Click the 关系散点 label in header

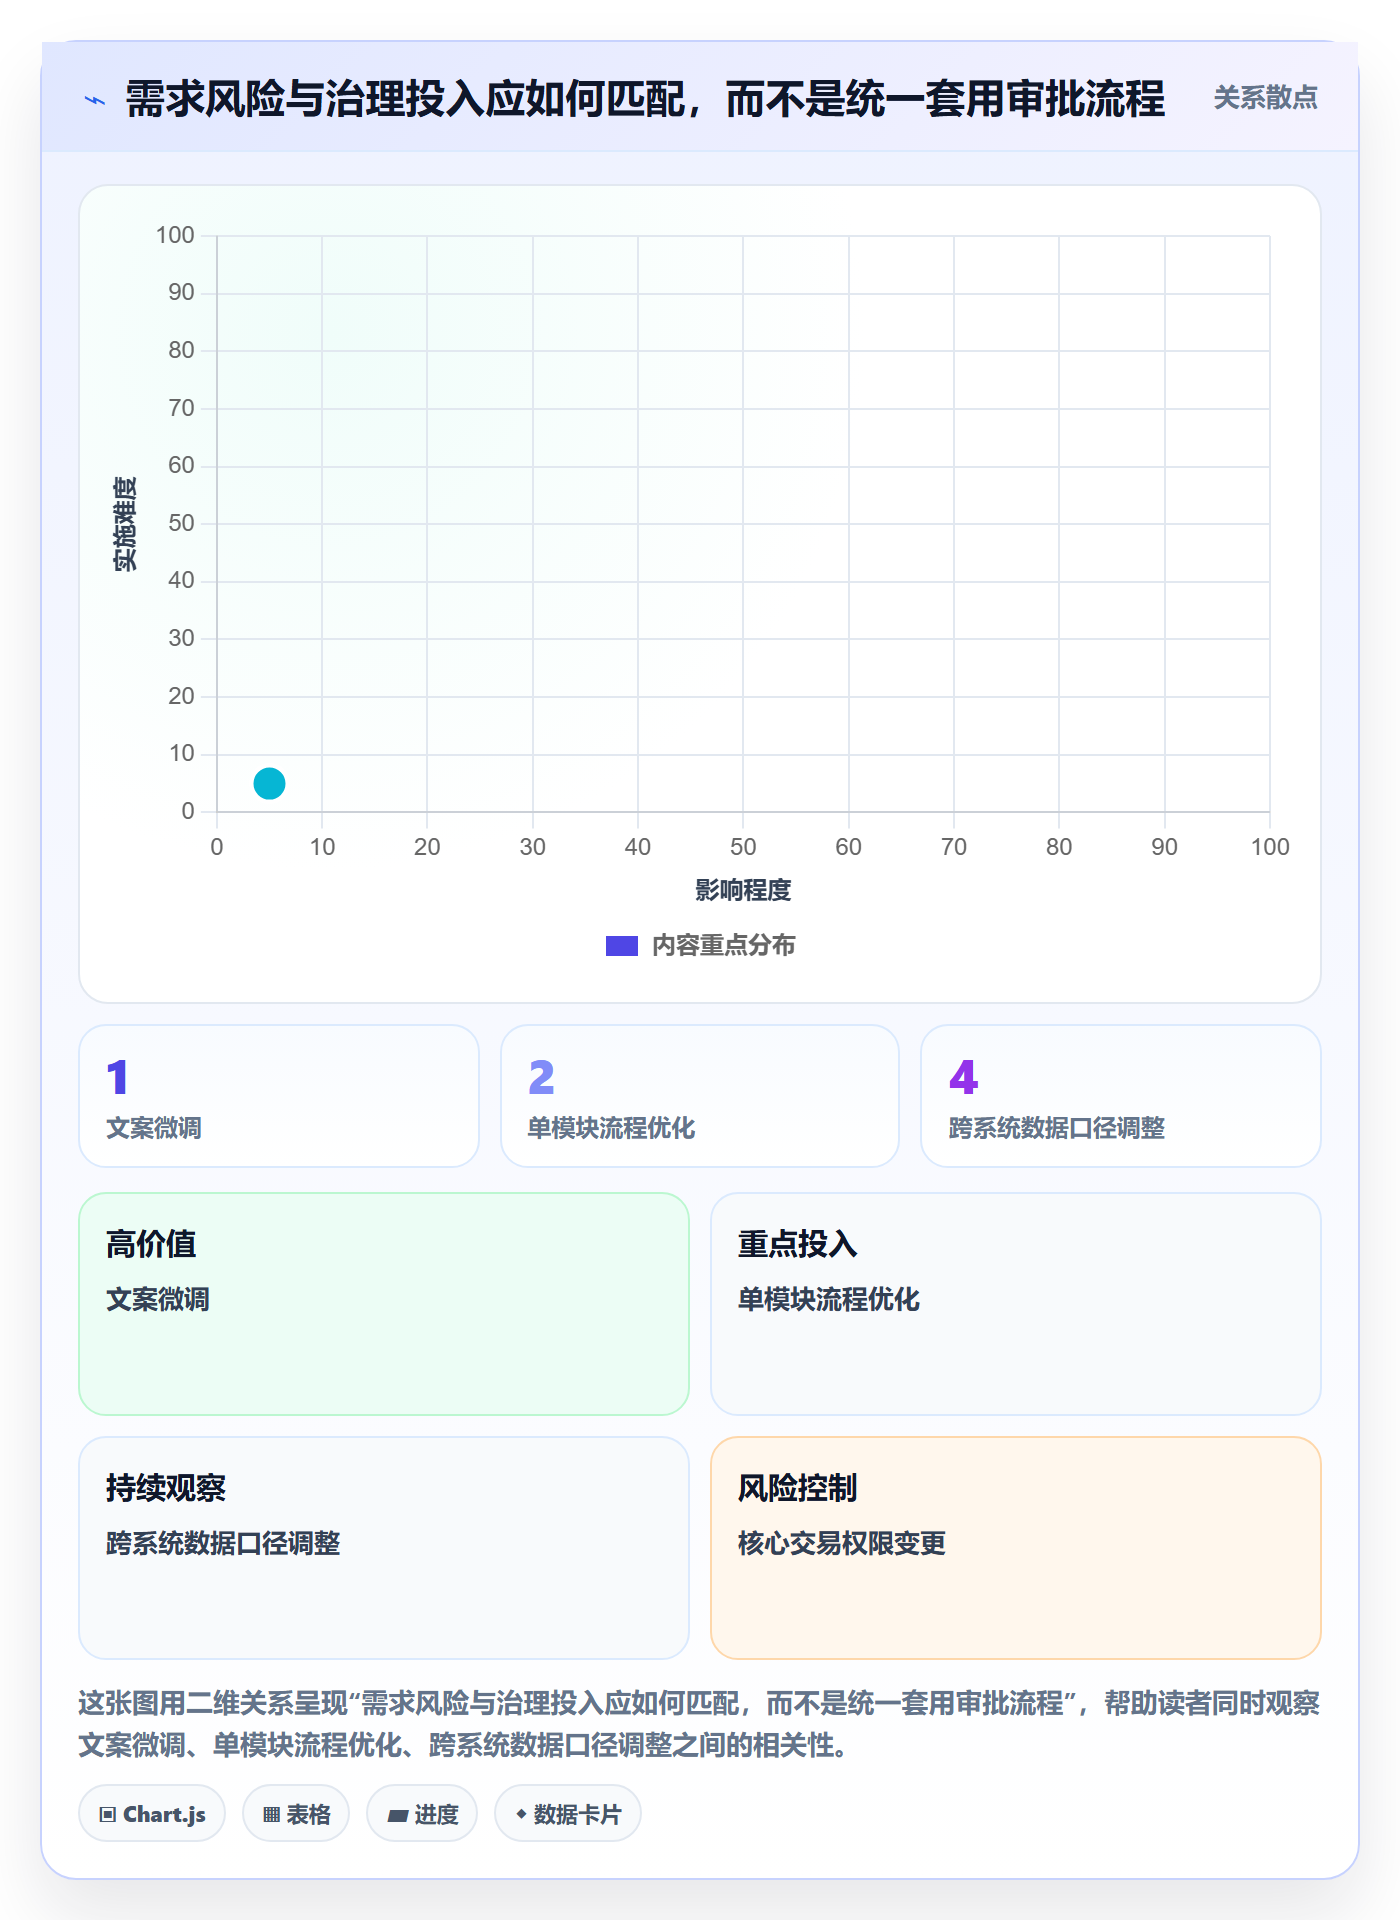click(1265, 98)
